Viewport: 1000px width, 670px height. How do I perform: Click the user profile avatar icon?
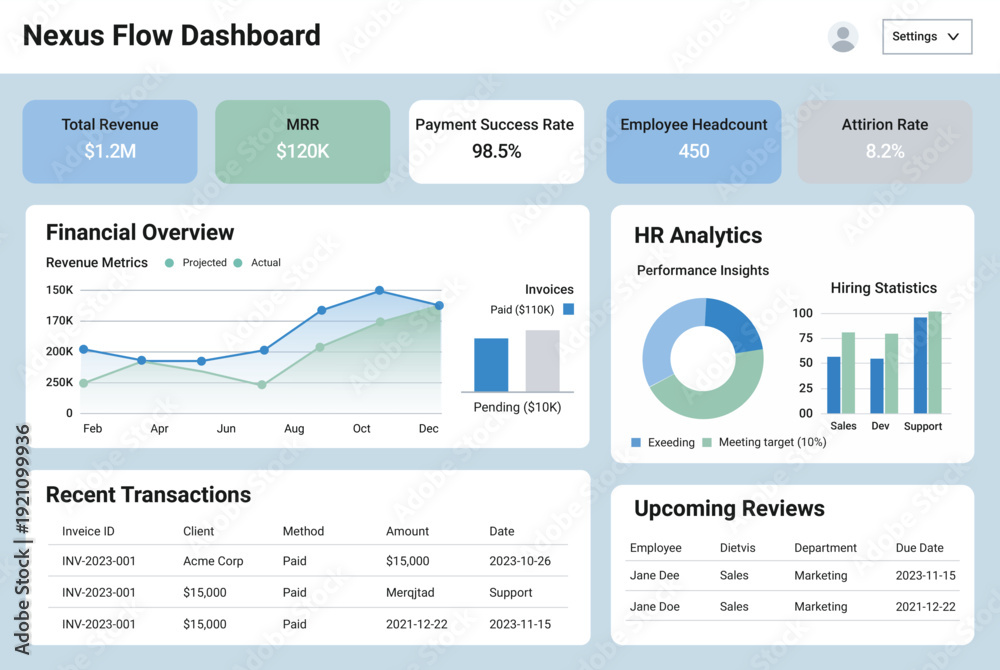click(x=842, y=37)
